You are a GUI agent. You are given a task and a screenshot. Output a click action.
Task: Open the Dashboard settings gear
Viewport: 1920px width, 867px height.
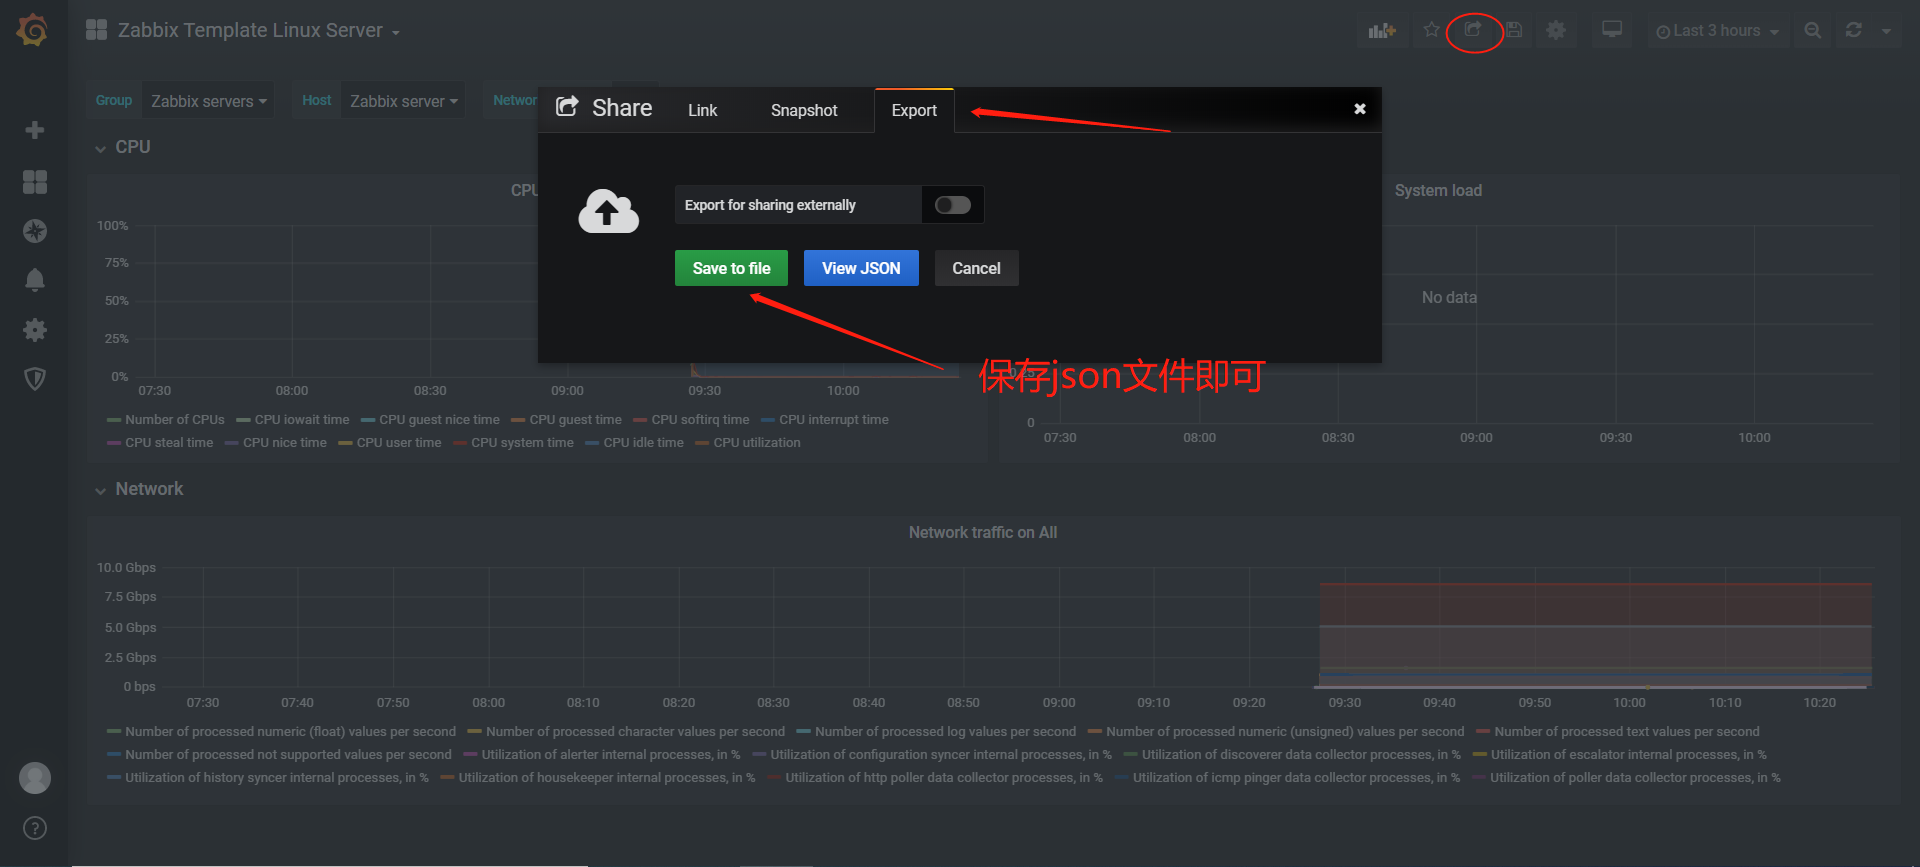tap(1556, 30)
